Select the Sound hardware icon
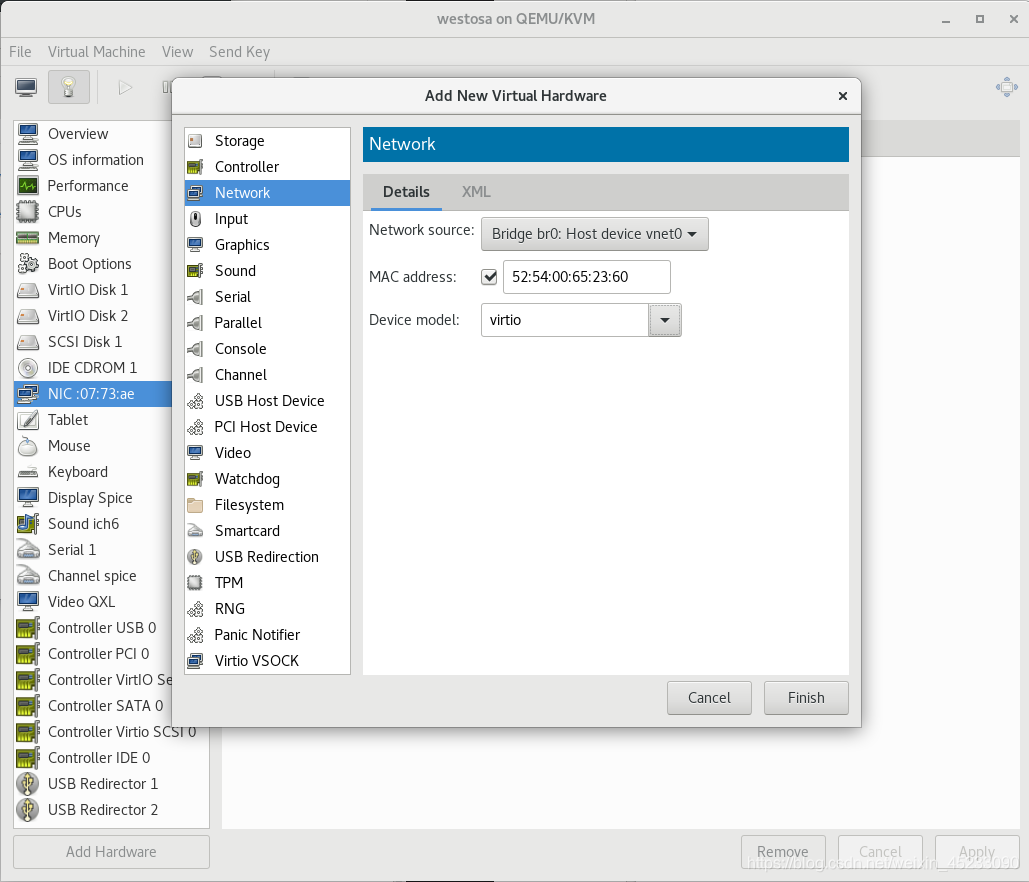Viewport: 1029px width, 882px height. tap(195, 271)
